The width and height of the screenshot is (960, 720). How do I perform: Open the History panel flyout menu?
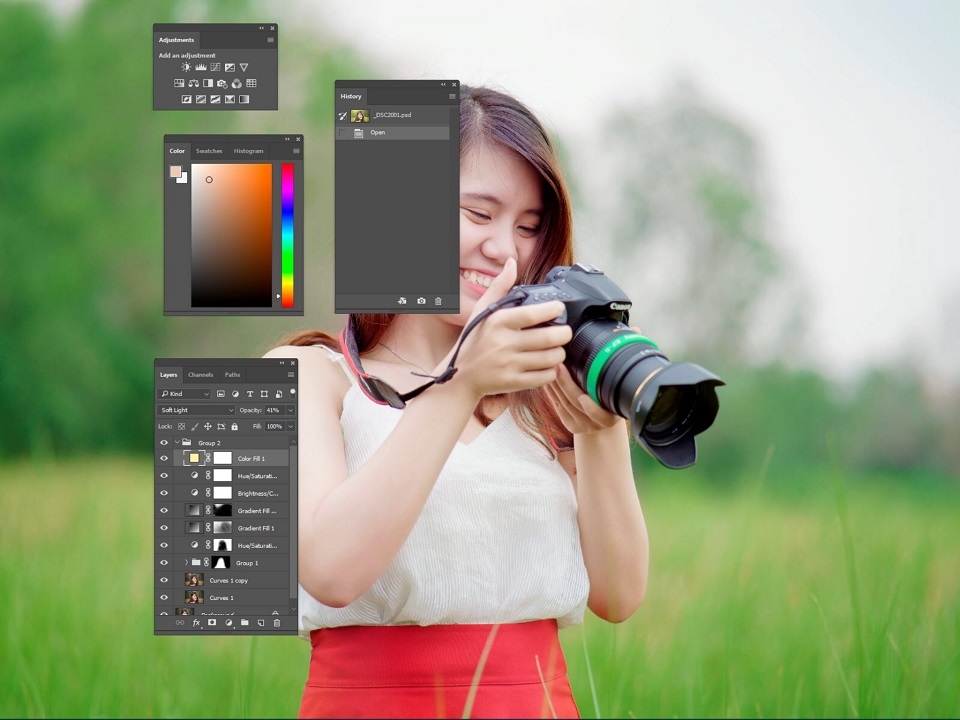pos(452,97)
